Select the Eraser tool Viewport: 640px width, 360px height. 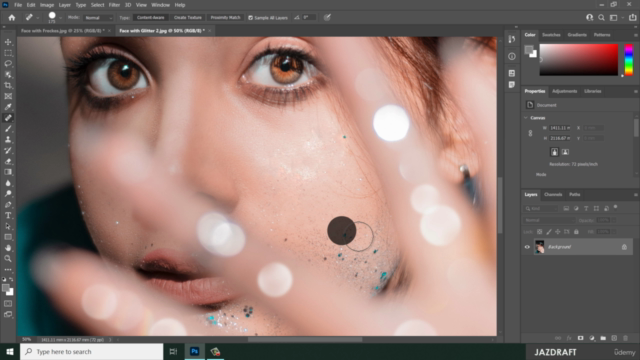coord(8,161)
